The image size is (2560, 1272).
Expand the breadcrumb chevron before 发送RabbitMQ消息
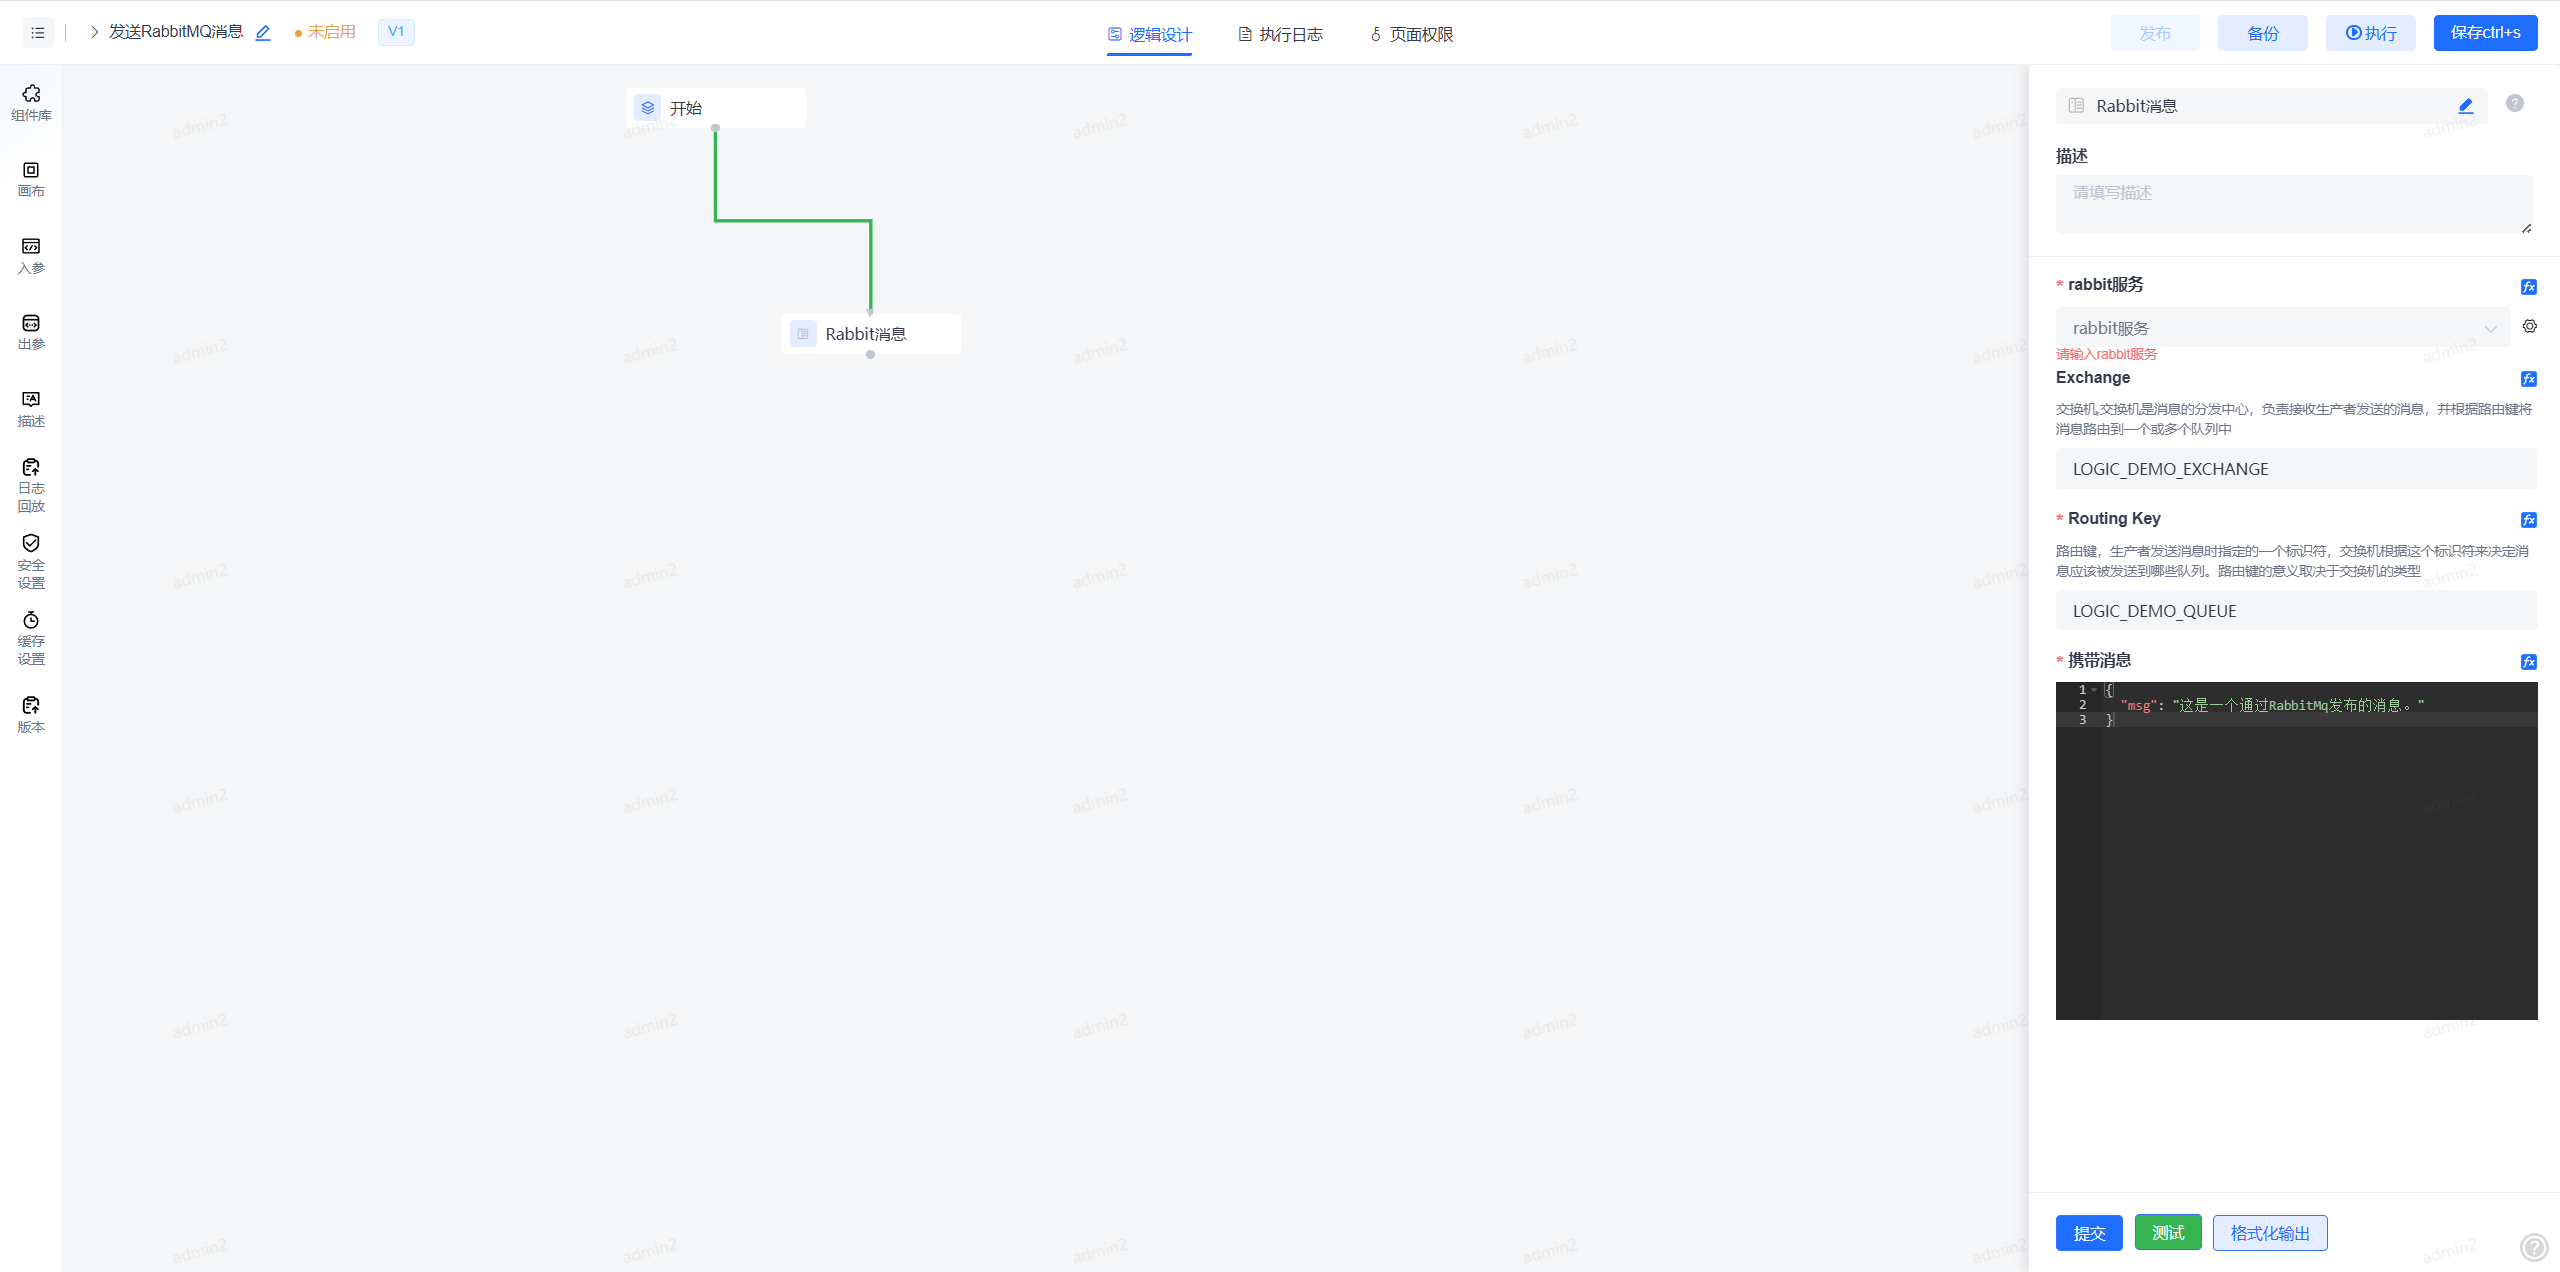(x=95, y=32)
